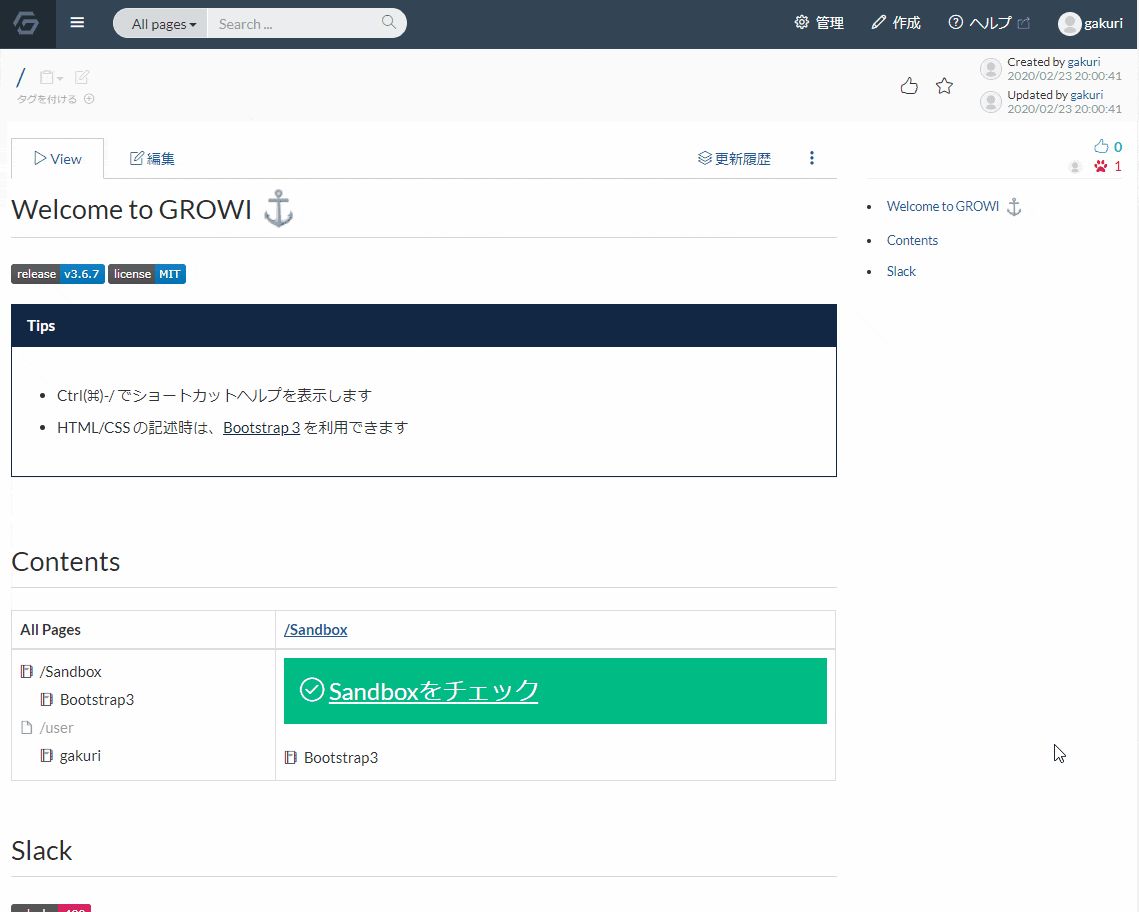Open the hamburger sidebar menu
This screenshot has height=912, width=1139.
coord(77,23)
